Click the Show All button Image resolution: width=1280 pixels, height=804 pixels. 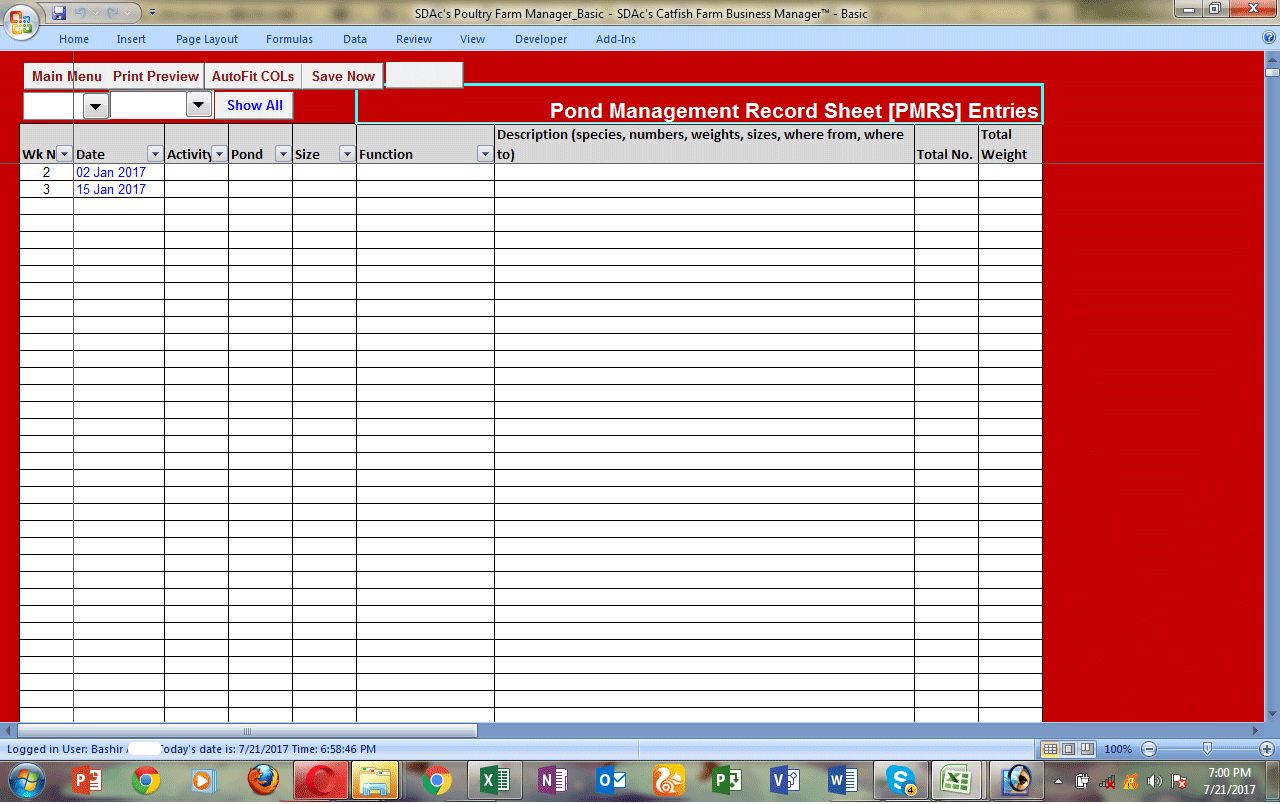tap(254, 105)
